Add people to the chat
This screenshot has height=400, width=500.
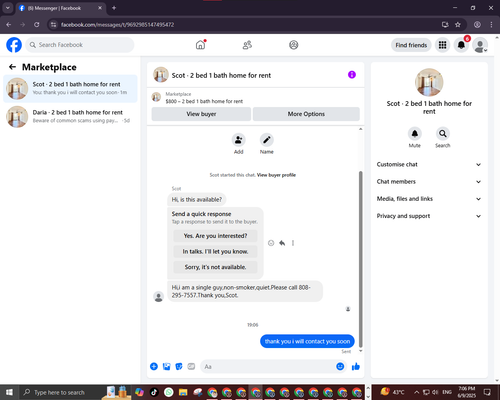[x=239, y=140]
